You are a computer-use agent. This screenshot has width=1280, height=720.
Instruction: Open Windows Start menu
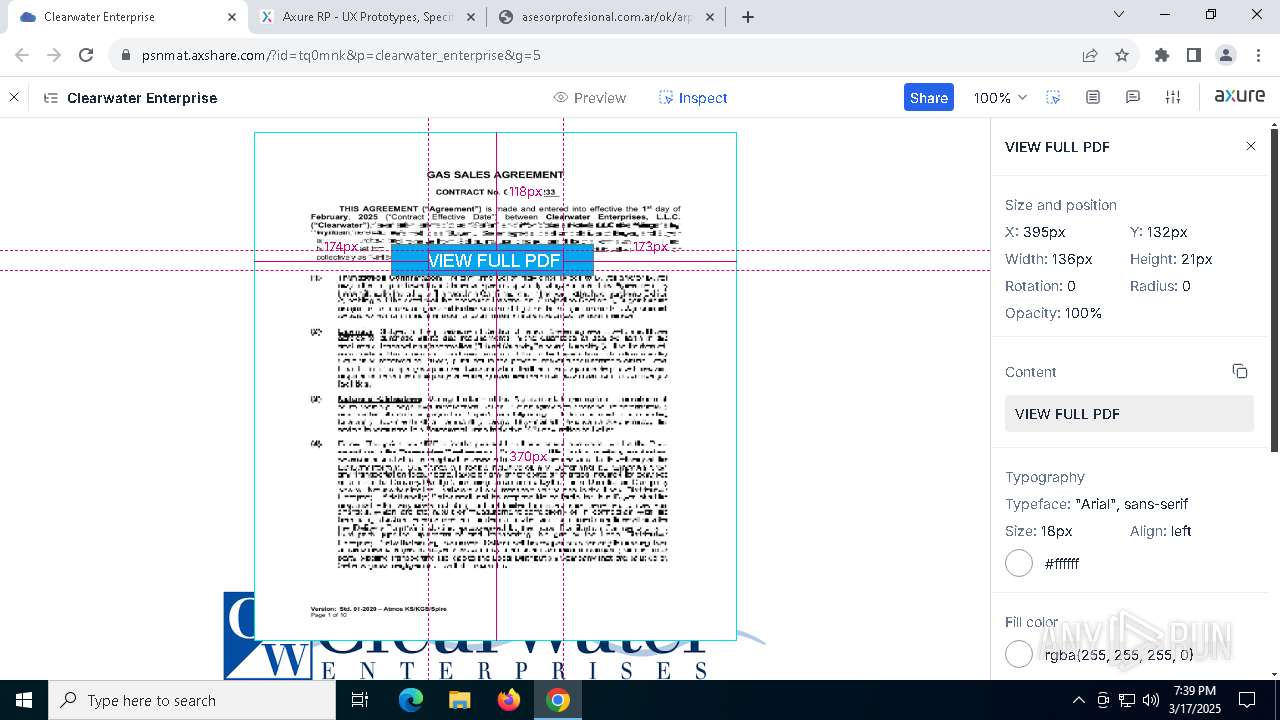pyautogui.click(x=24, y=700)
